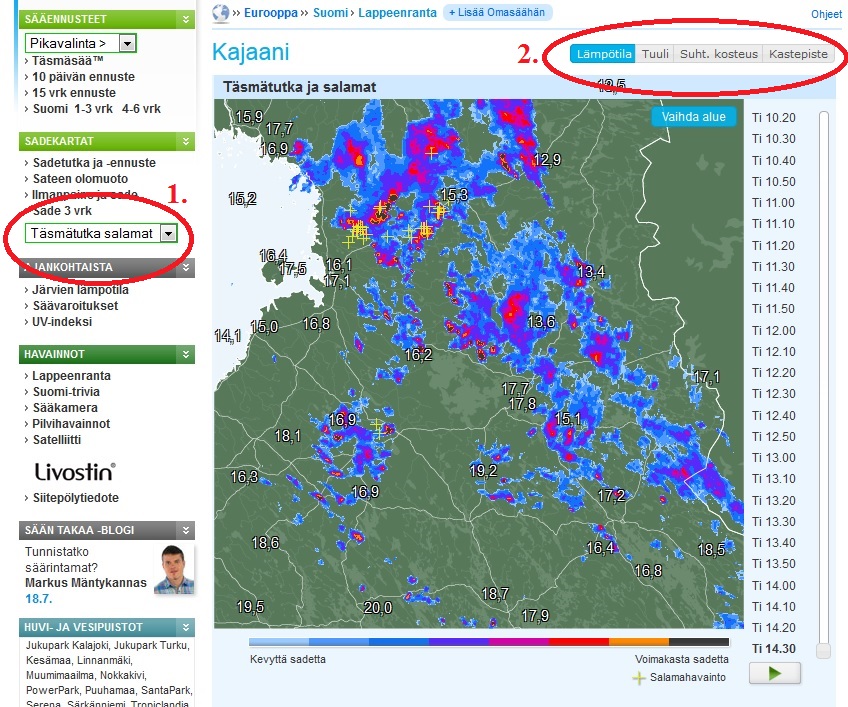The width and height of the screenshot is (848, 707).
Task: Click the Vaihda alue button
Action: pos(693,117)
